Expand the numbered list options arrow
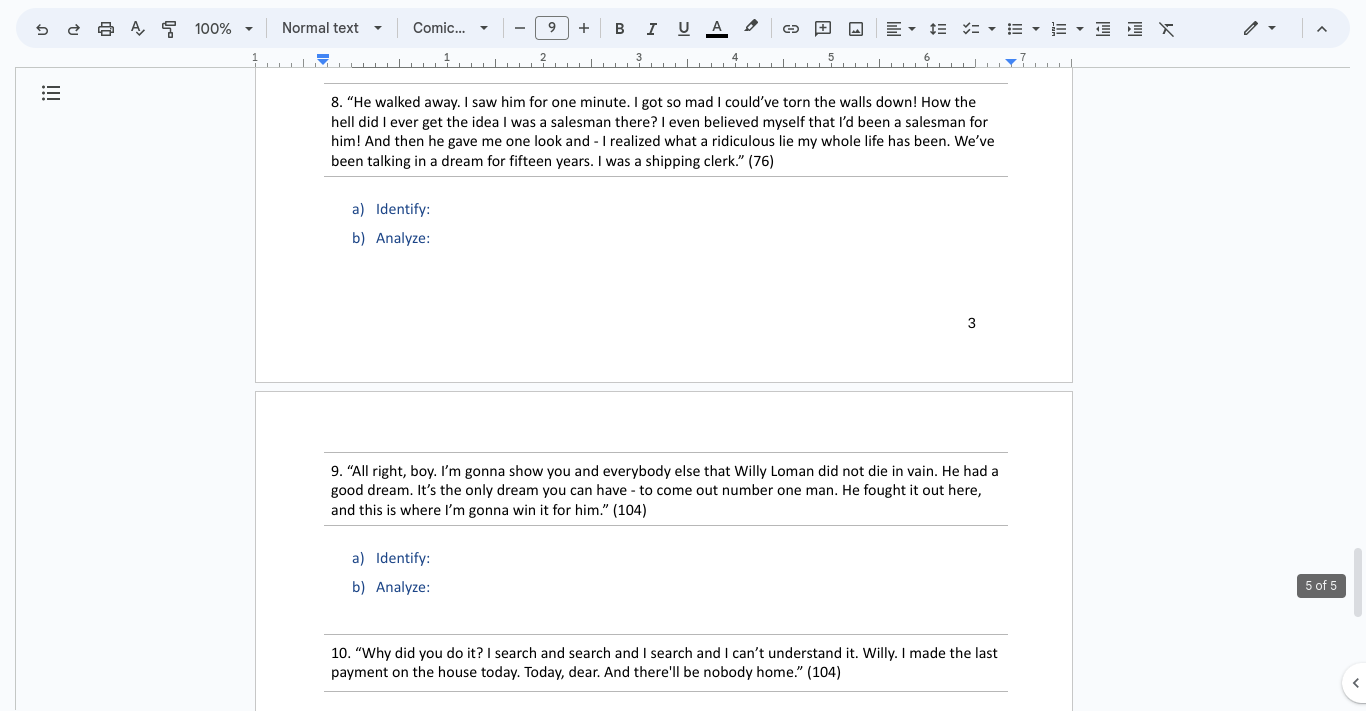The height and width of the screenshot is (711, 1366). (x=1080, y=29)
